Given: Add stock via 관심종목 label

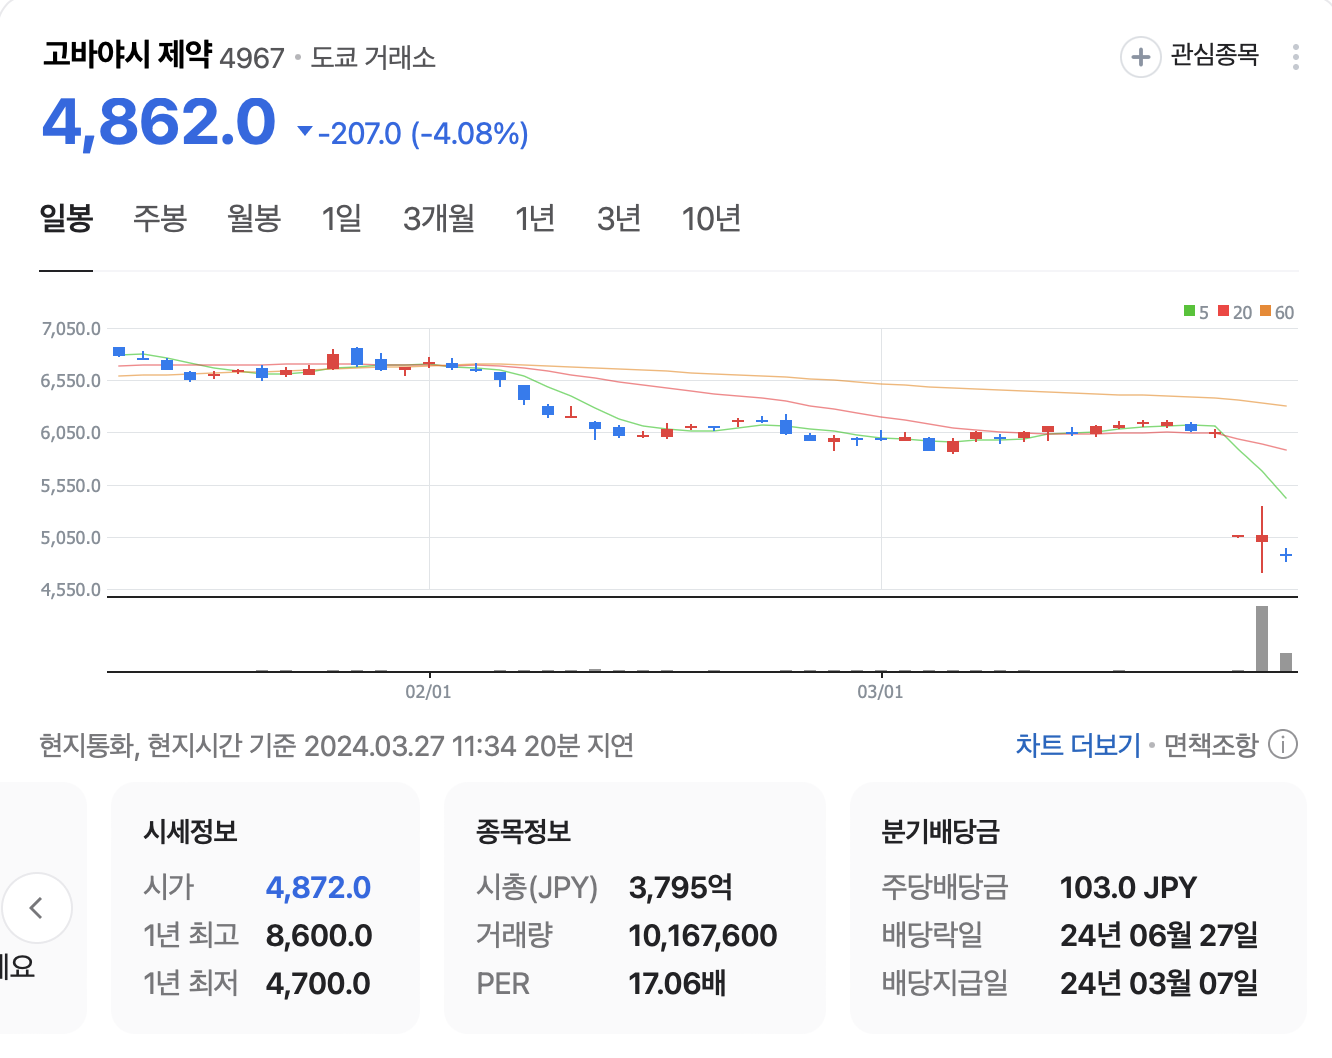Looking at the screenshot, I should click(1215, 55).
